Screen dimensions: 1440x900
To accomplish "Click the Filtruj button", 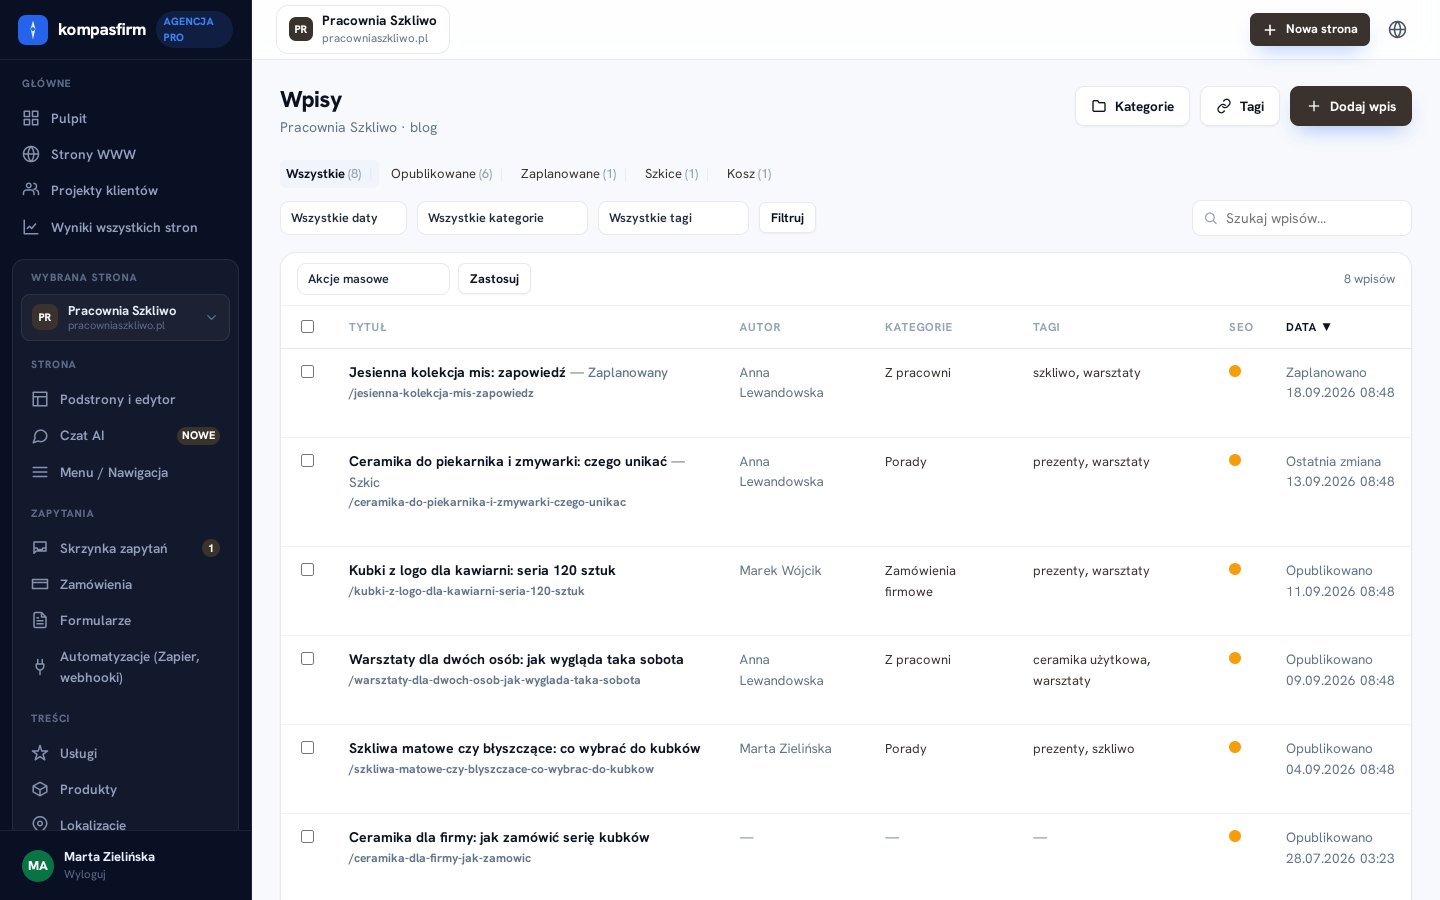I will tap(787, 218).
